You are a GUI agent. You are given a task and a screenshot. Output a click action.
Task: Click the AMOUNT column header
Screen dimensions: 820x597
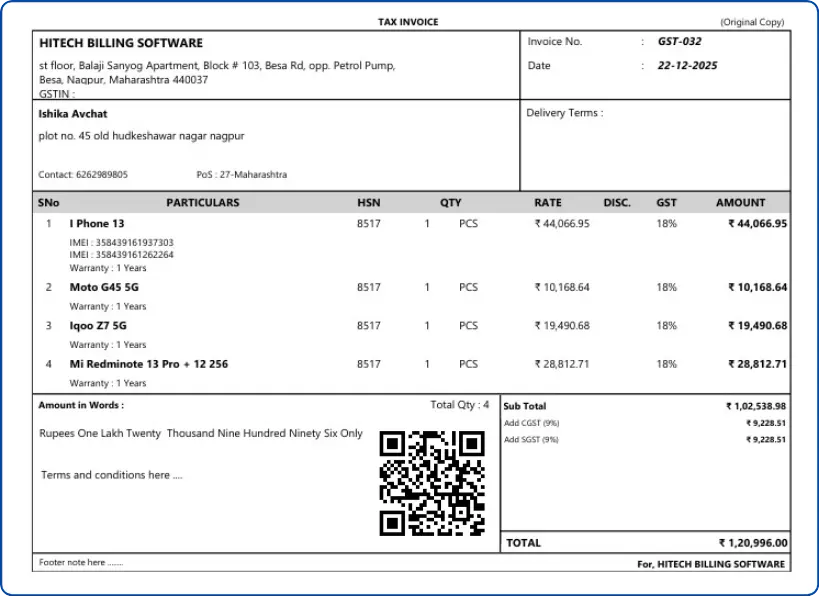740,202
